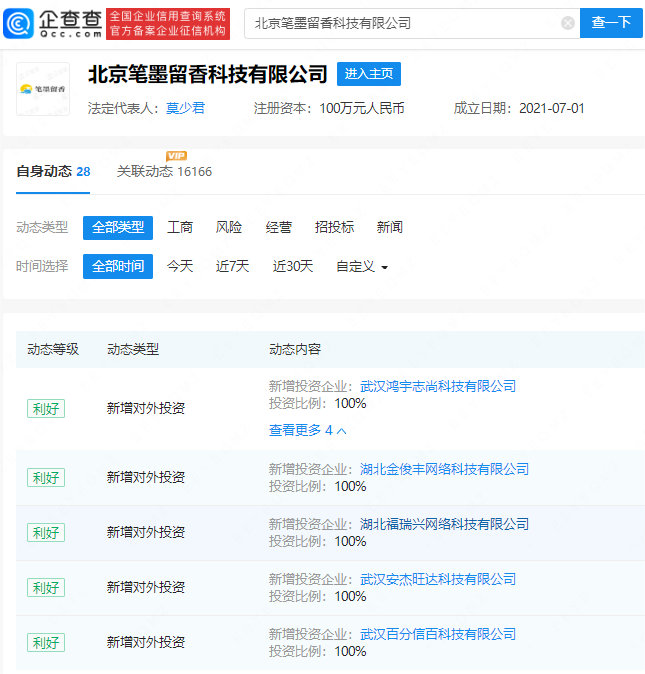Open 武汉百分信百科技有限公司 link
The width and height of the screenshot is (645, 674).
click(438, 634)
